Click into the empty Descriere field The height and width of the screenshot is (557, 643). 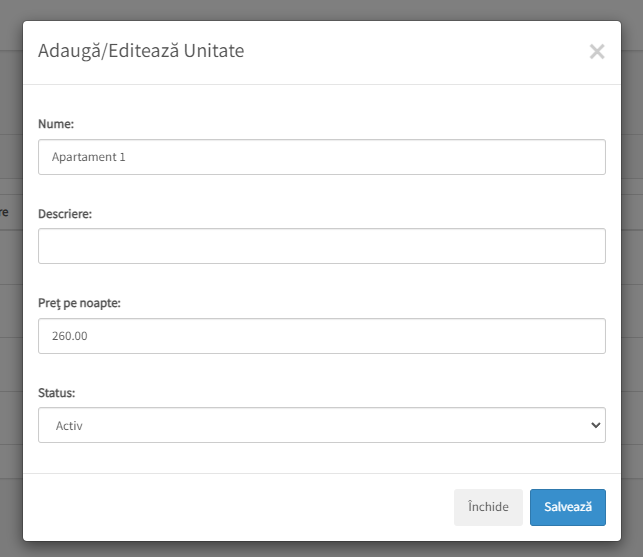click(x=322, y=246)
